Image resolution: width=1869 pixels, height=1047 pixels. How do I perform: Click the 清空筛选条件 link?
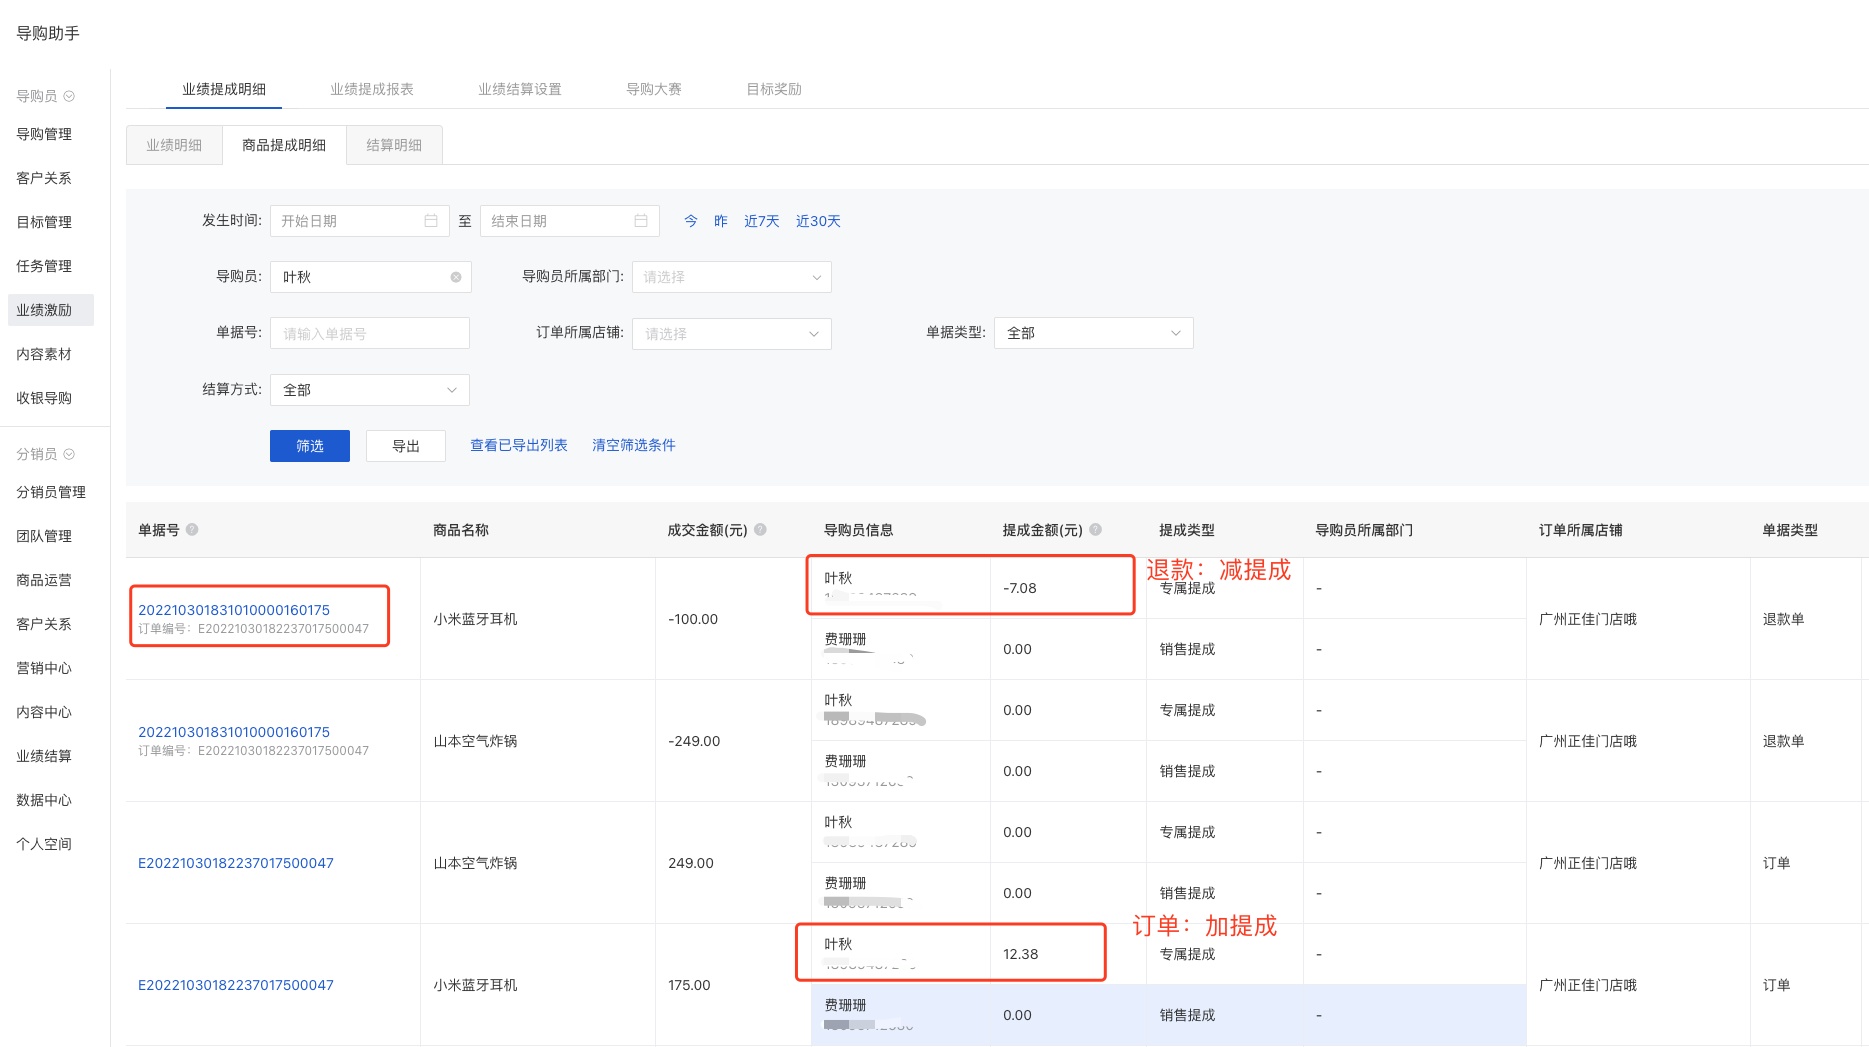633,445
